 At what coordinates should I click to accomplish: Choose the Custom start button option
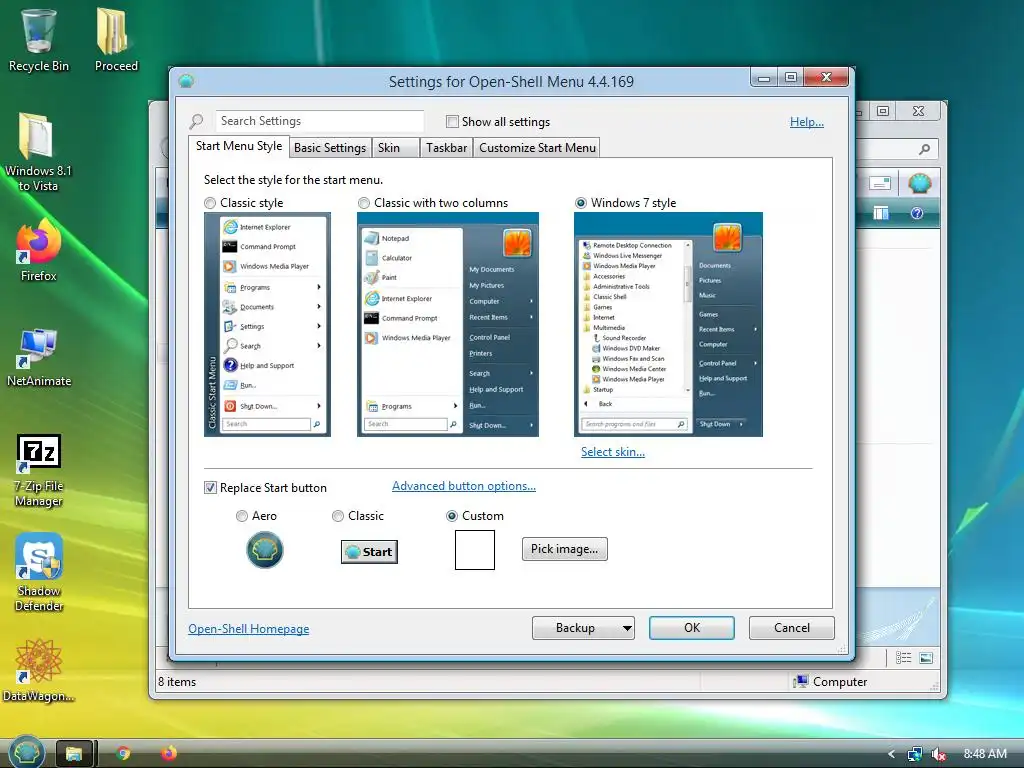tap(451, 516)
